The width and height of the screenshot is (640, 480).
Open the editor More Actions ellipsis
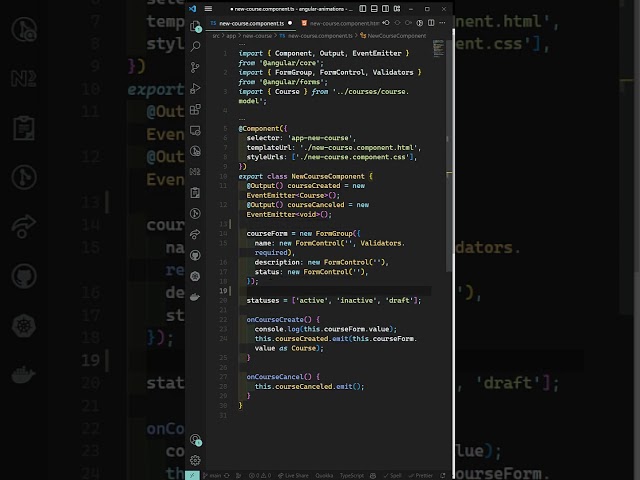click(442, 23)
